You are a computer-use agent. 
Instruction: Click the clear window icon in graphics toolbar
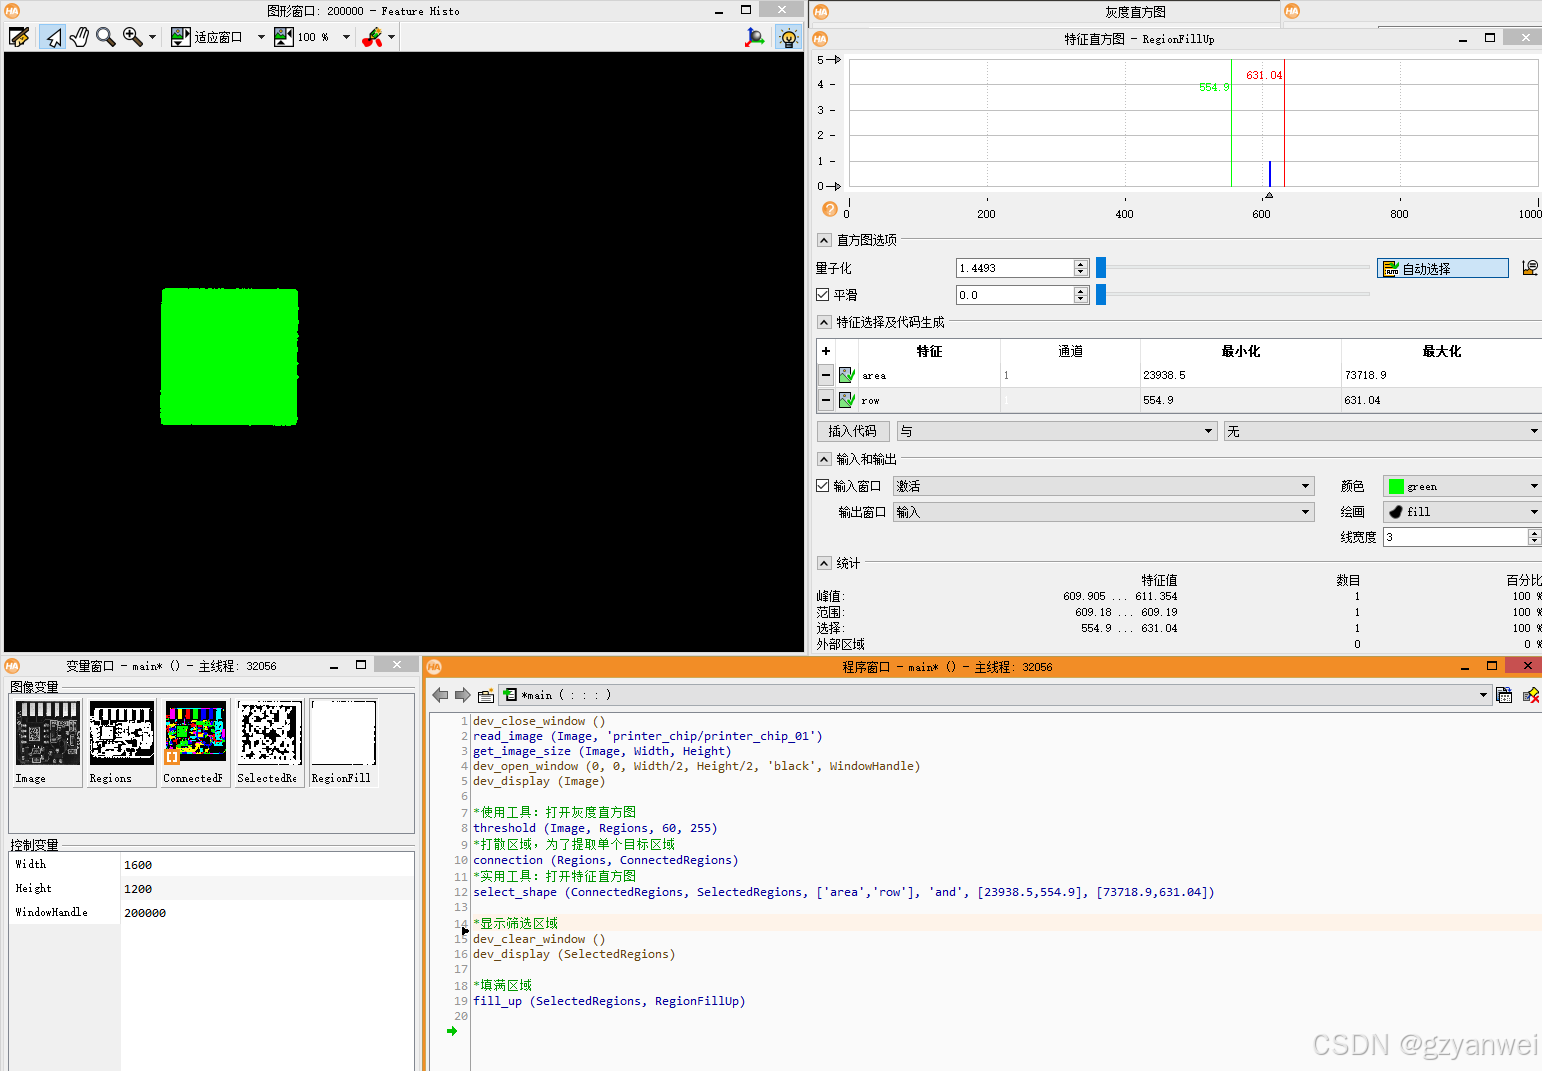point(19,37)
